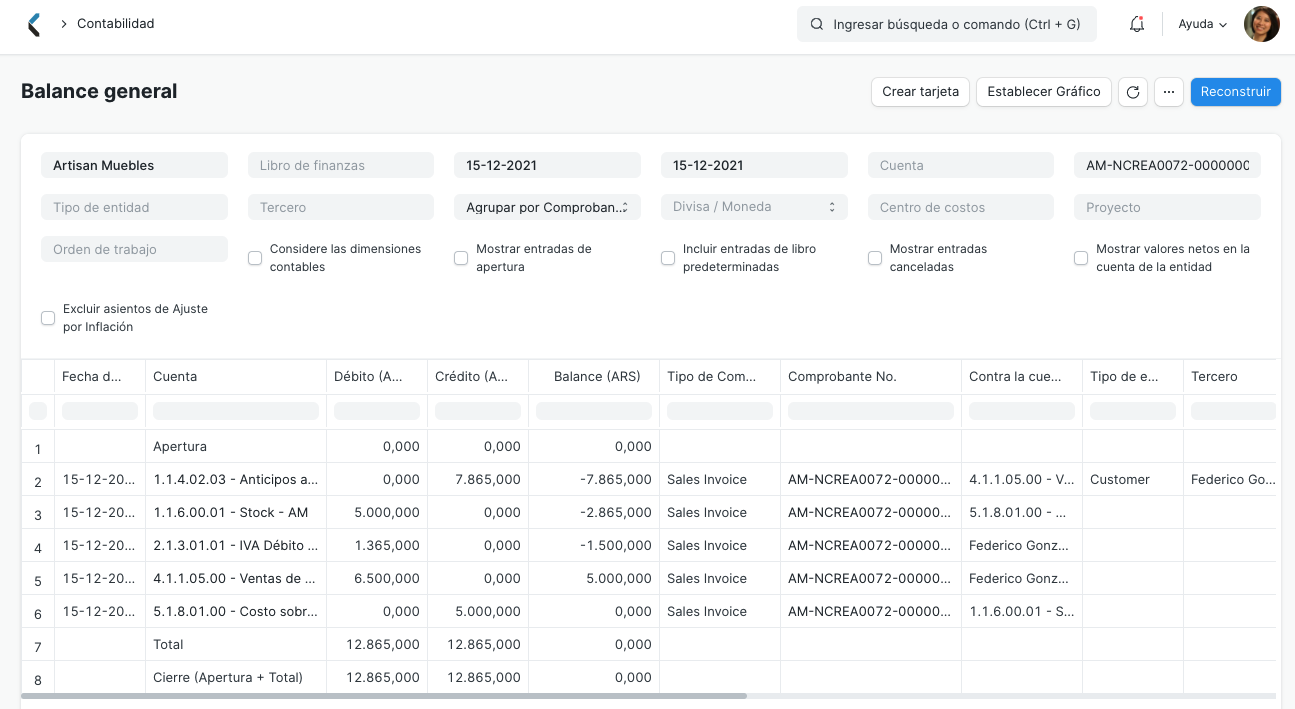The width and height of the screenshot is (1295, 709).
Task: Click the Cuenta filter input field
Action: (x=960, y=165)
